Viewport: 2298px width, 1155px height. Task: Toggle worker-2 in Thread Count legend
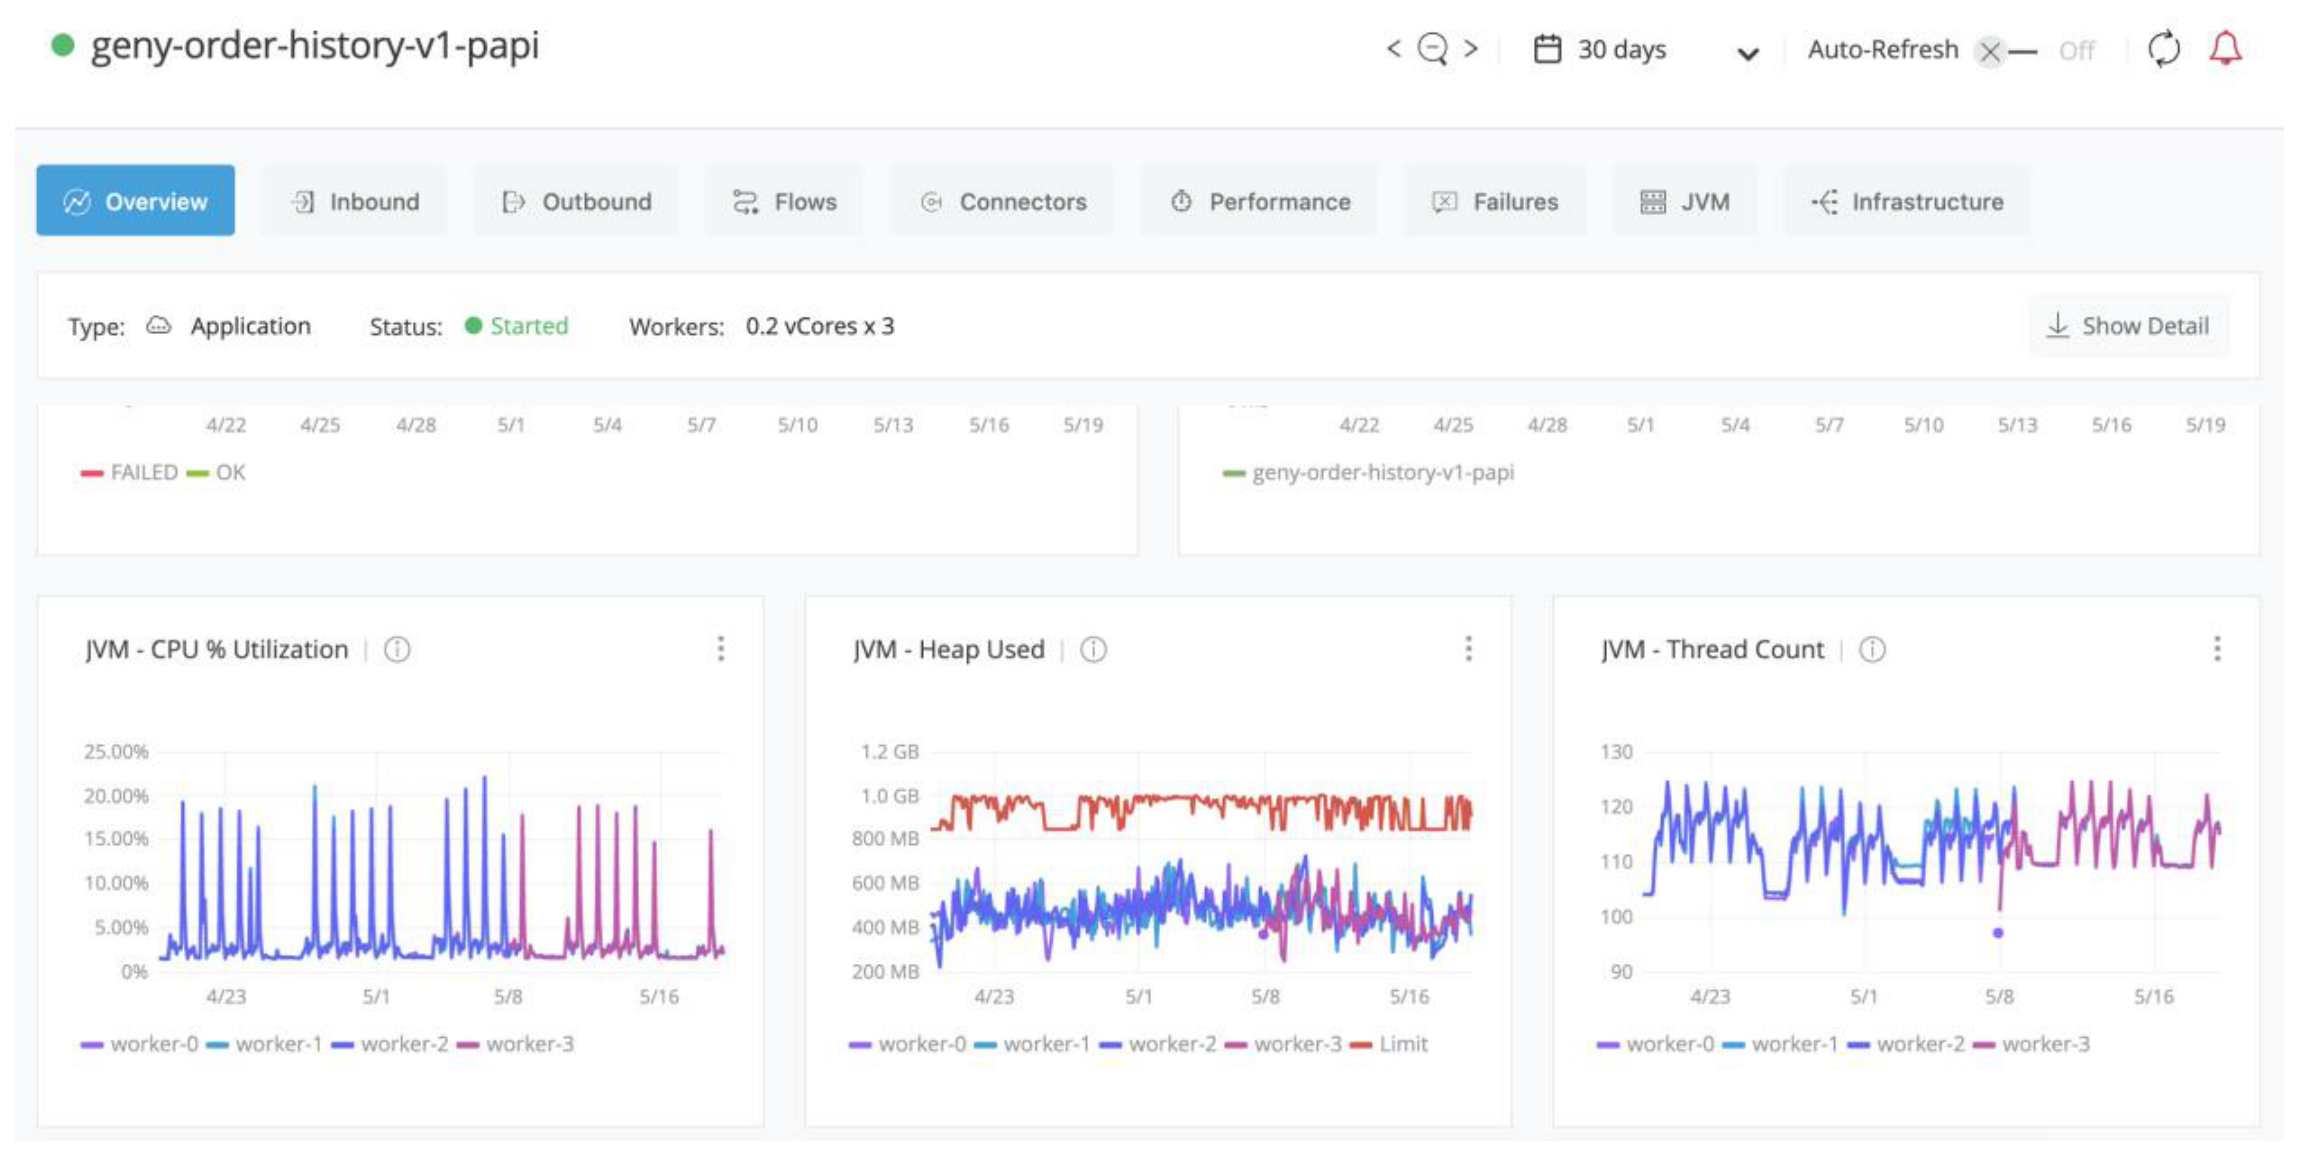1905,1044
